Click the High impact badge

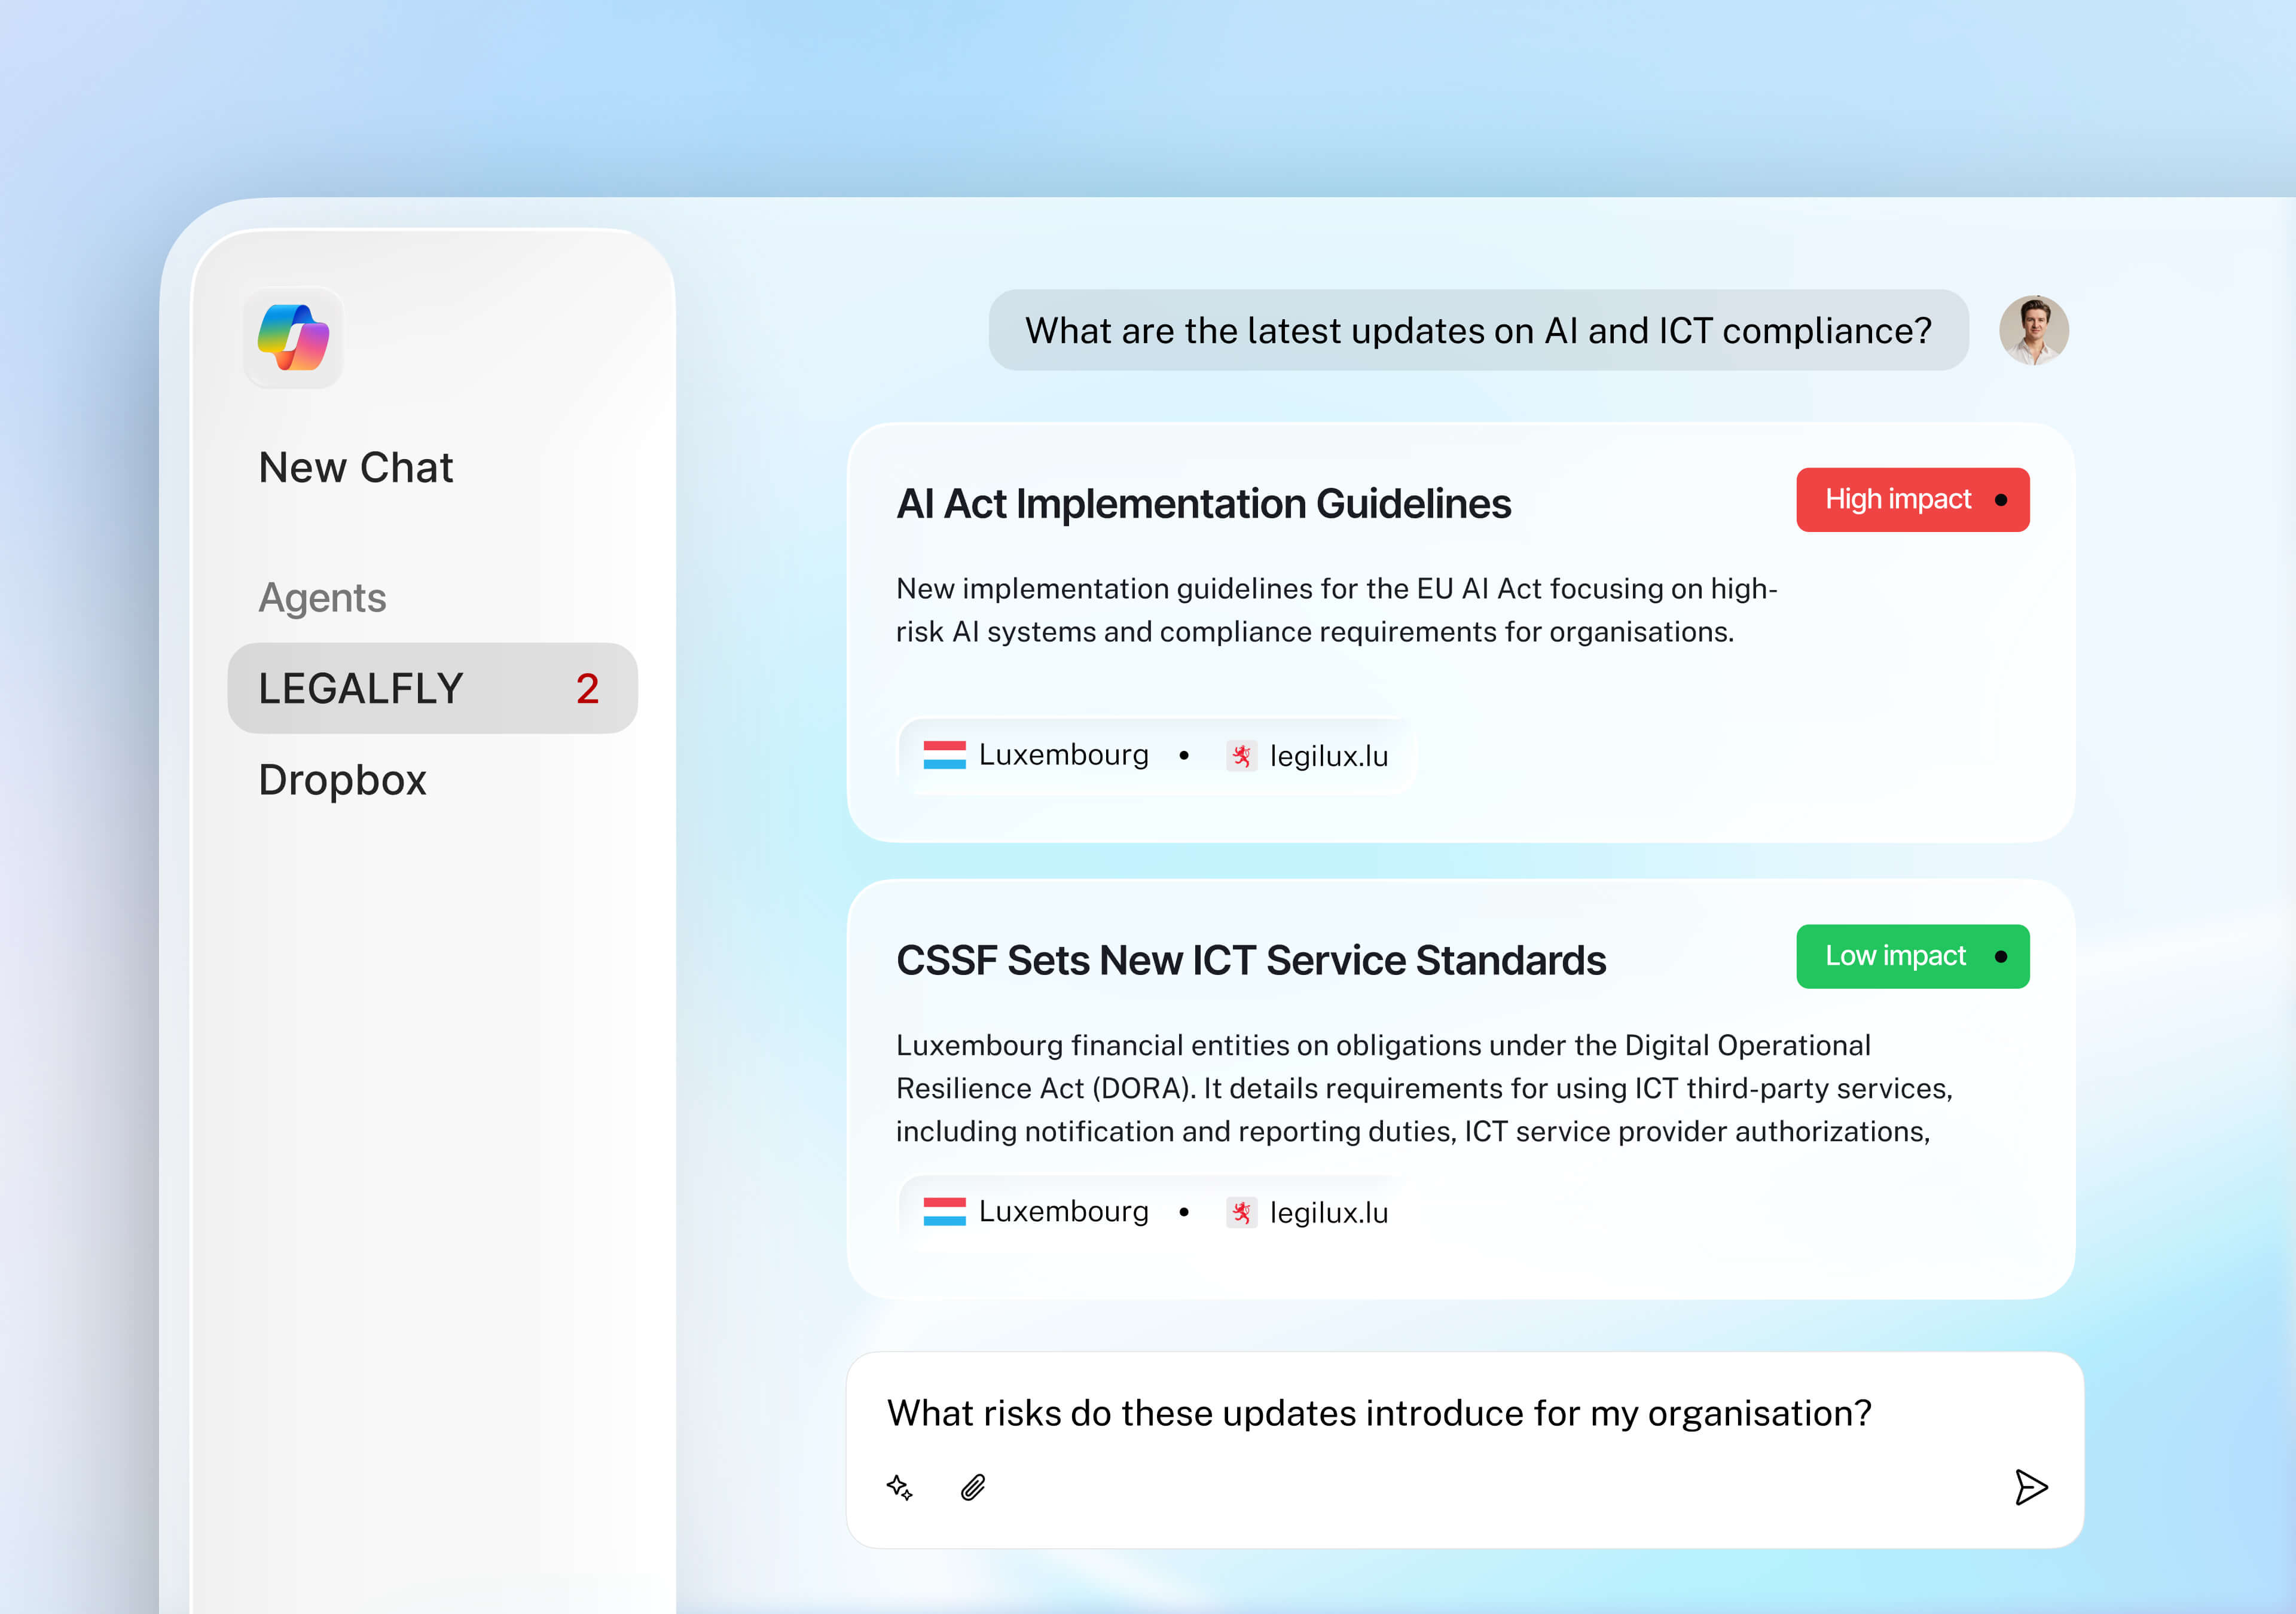point(1912,499)
